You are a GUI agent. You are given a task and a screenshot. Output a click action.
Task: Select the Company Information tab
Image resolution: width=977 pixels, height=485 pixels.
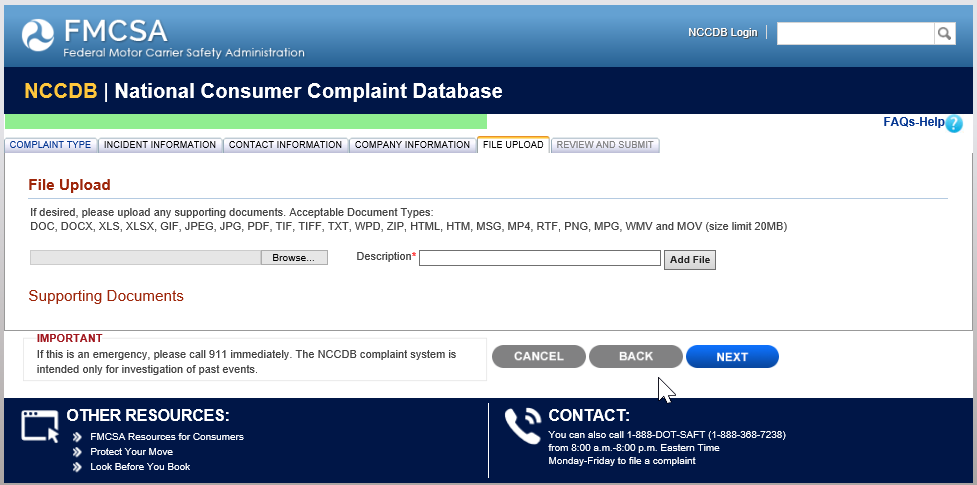pos(412,145)
